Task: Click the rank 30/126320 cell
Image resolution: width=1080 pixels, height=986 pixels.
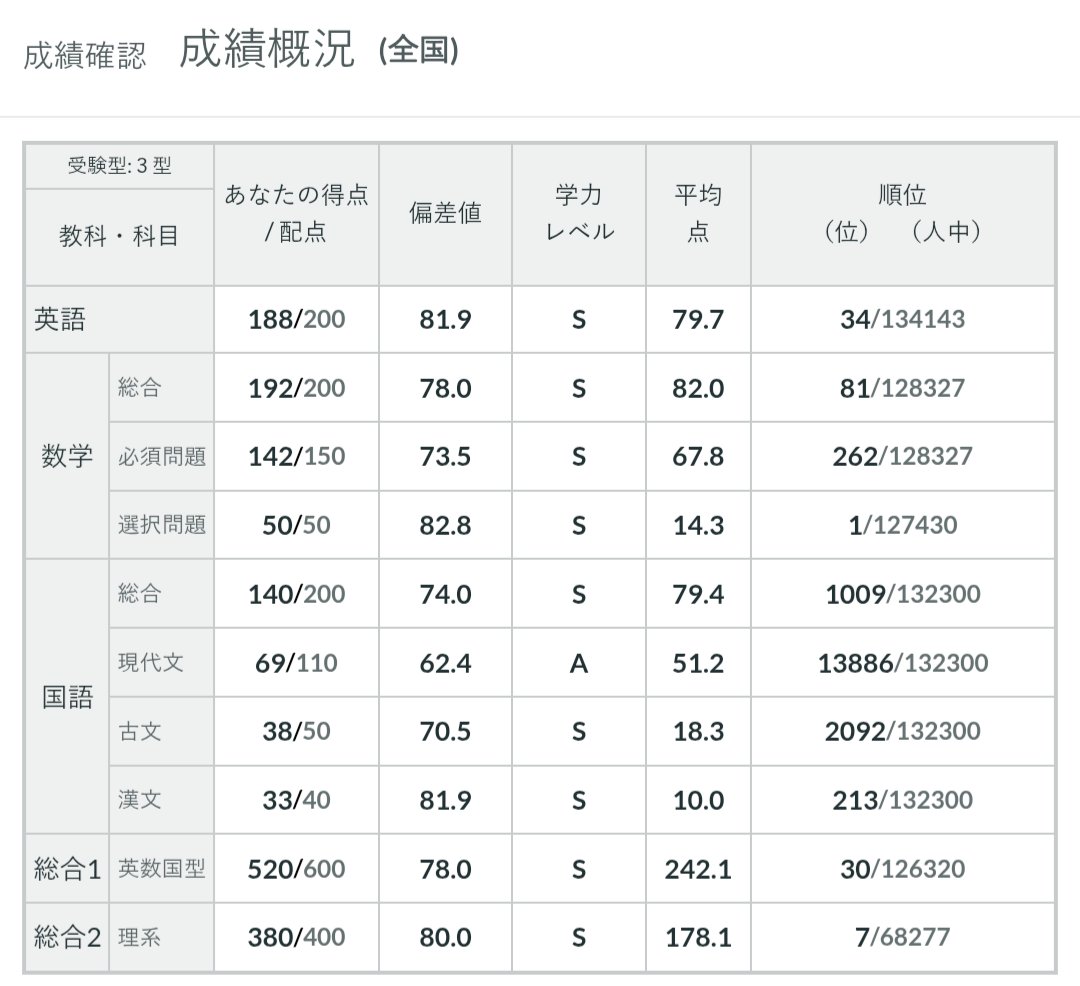Action: click(902, 869)
